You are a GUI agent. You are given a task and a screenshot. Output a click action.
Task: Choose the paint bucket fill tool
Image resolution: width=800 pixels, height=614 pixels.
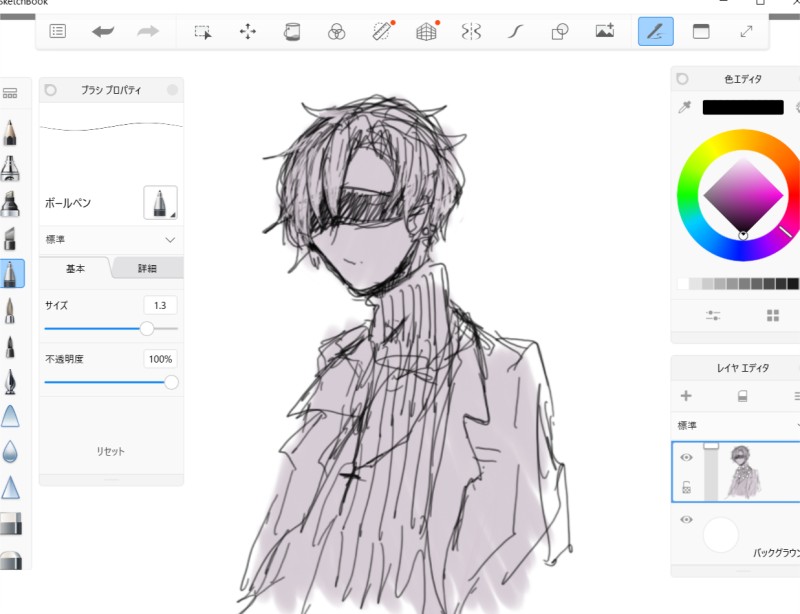(292, 32)
